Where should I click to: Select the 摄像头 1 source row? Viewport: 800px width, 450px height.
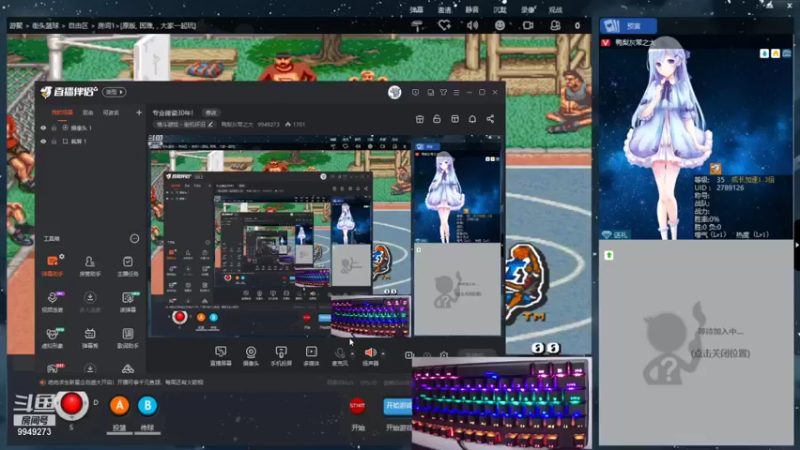(x=89, y=128)
